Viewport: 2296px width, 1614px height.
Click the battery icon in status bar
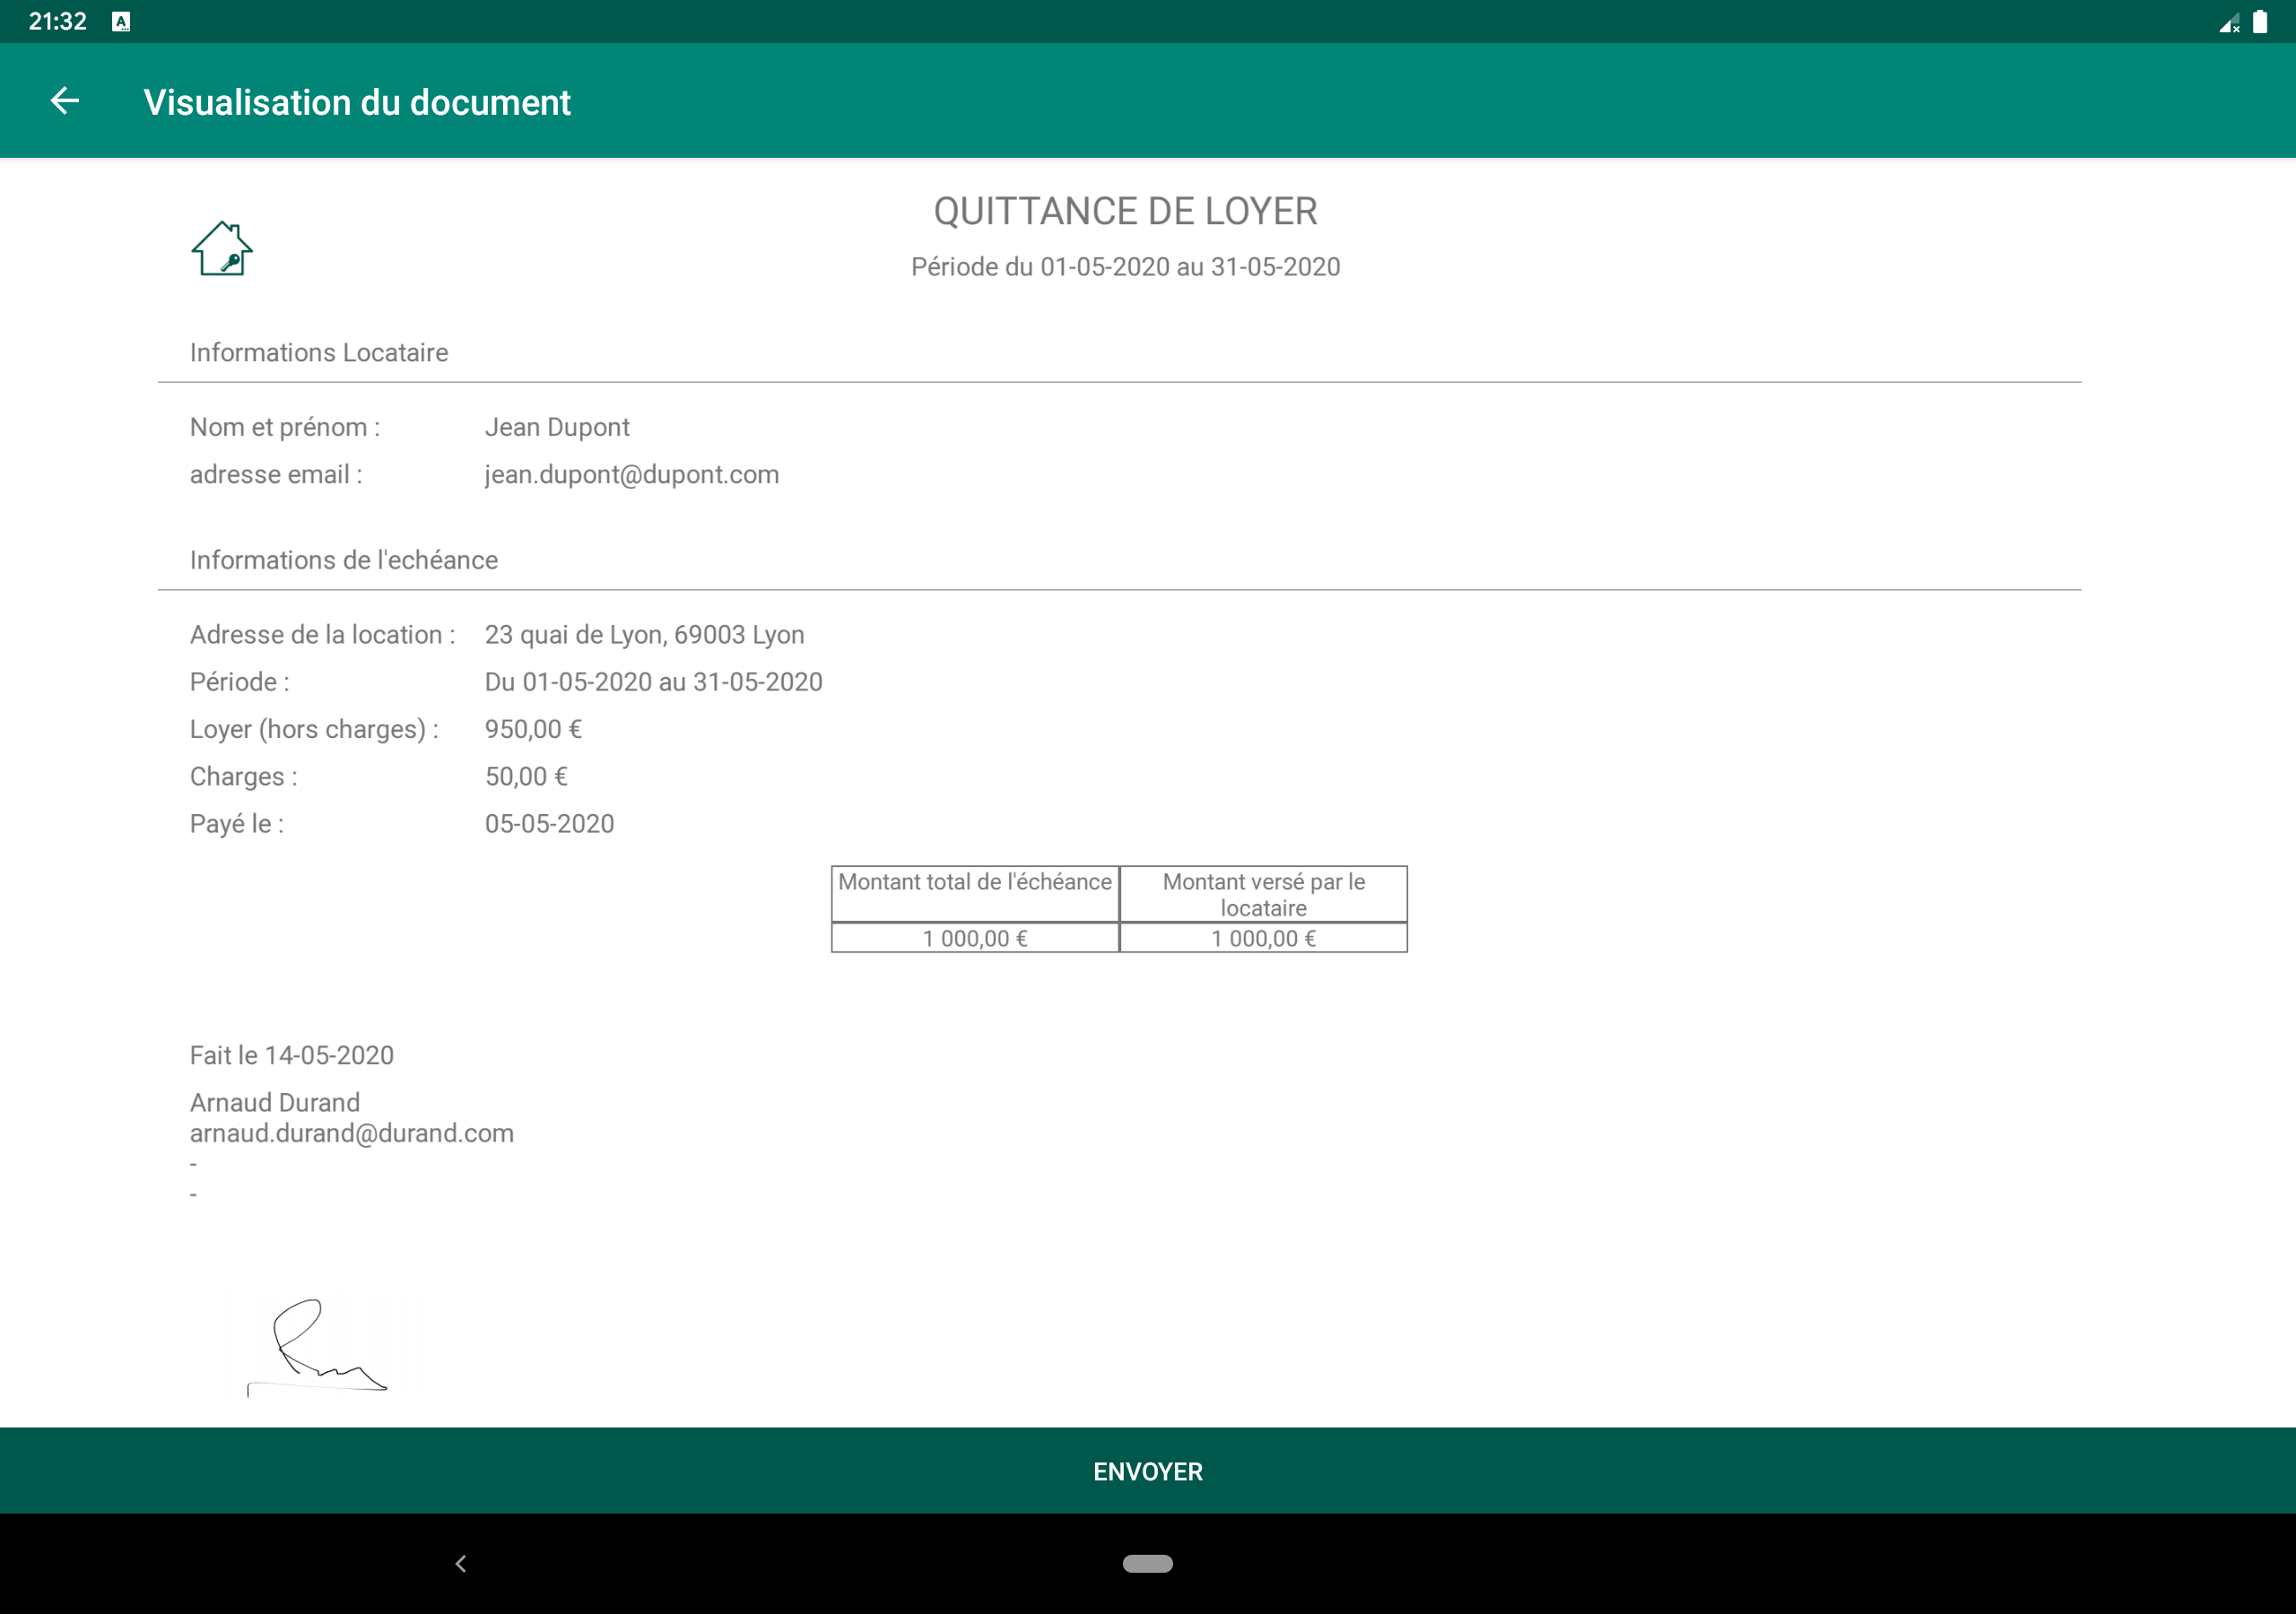(2259, 22)
